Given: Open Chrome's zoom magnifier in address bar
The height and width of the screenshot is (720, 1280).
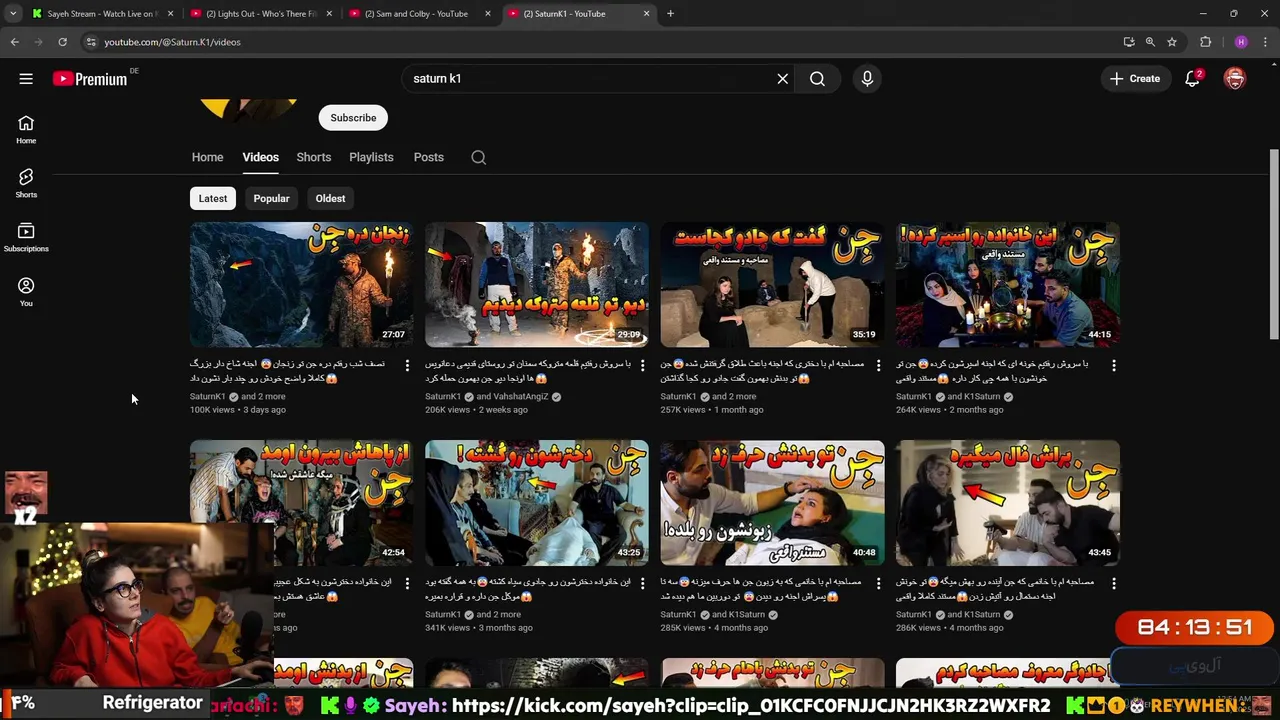Looking at the screenshot, I should 1150,42.
